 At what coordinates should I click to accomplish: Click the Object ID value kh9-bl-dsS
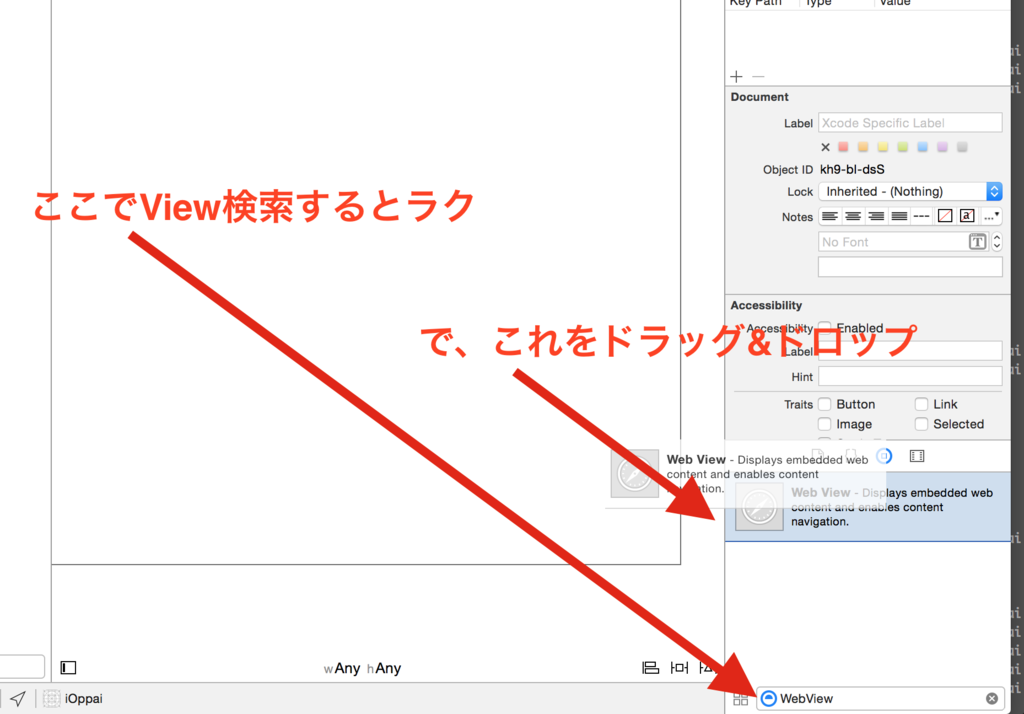point(852,169)
